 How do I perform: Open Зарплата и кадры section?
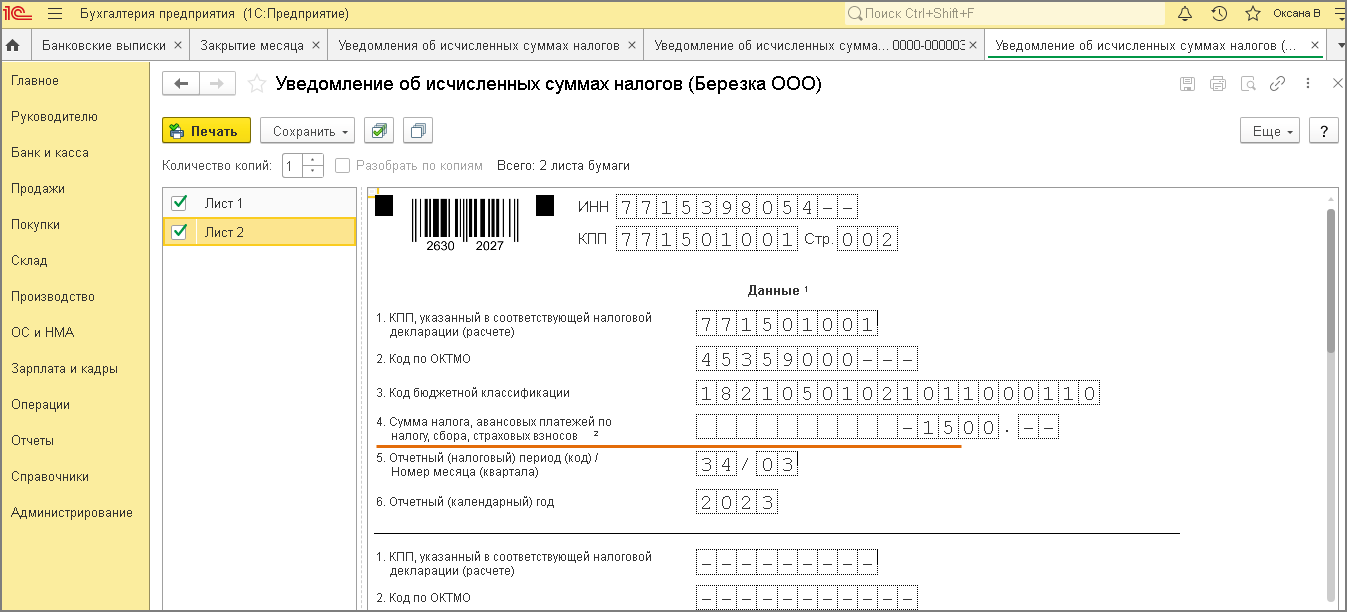tap(64, 368)
